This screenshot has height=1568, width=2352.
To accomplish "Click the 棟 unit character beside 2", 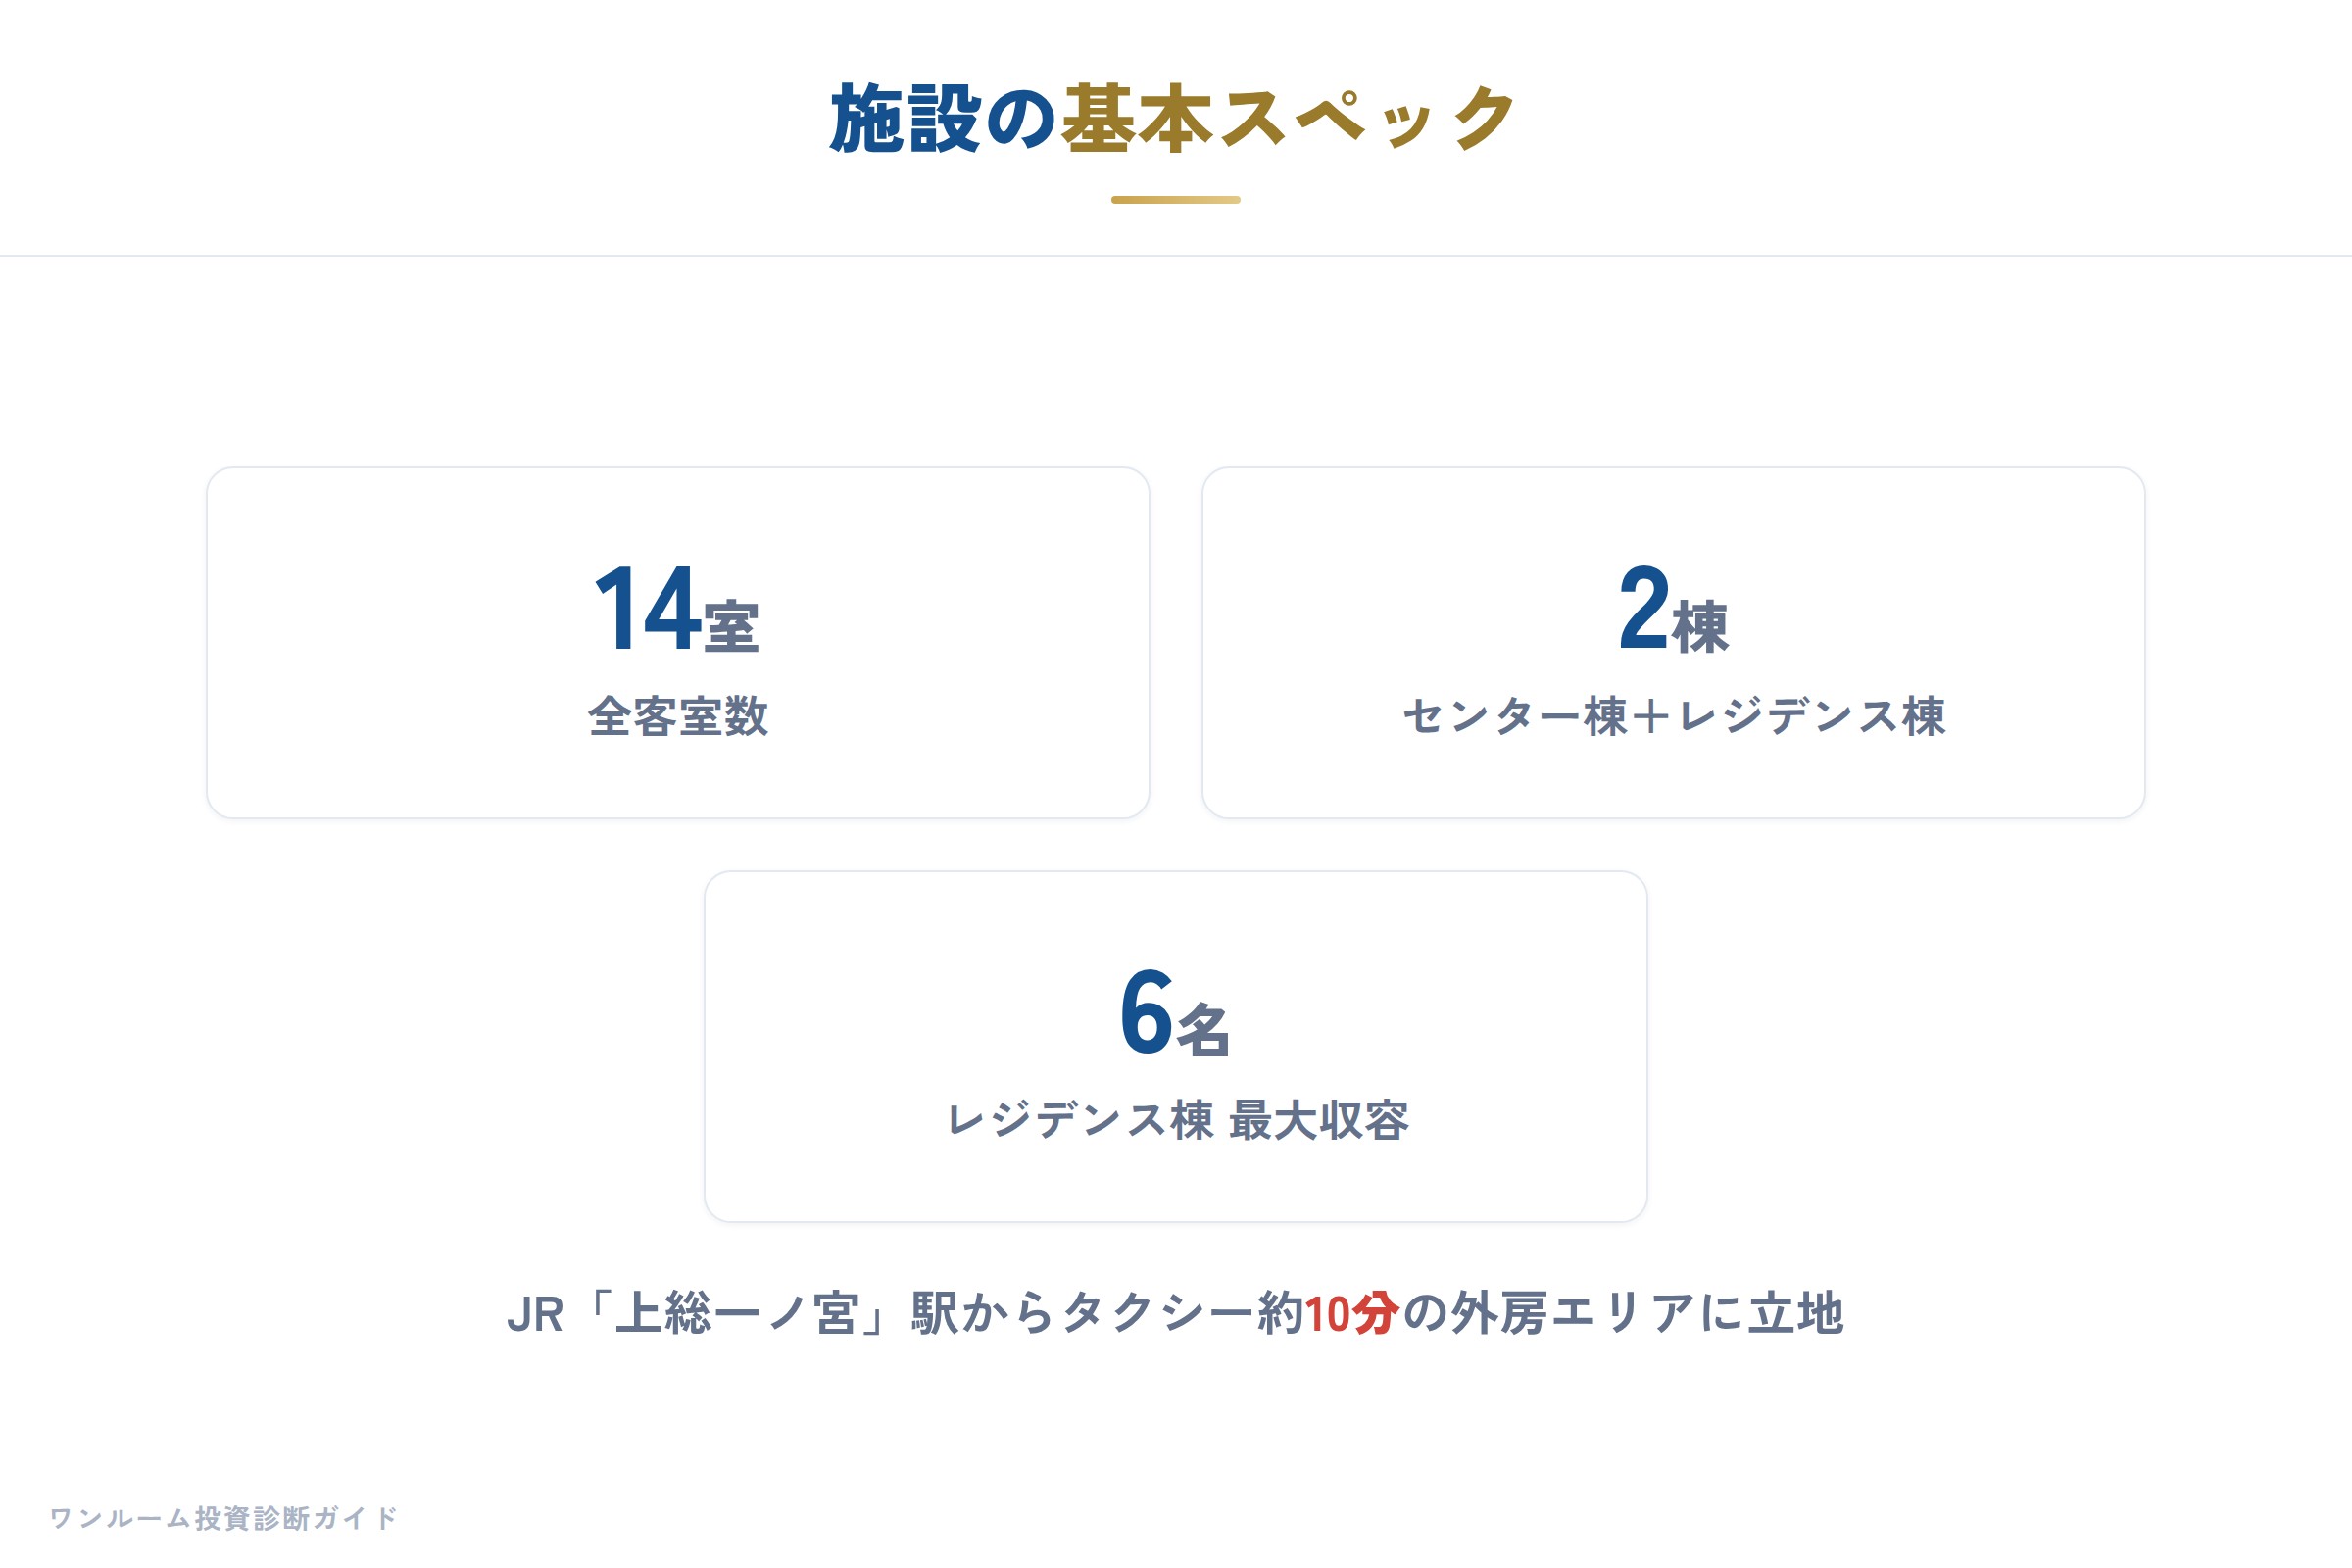I will [x=1701, y=628].
